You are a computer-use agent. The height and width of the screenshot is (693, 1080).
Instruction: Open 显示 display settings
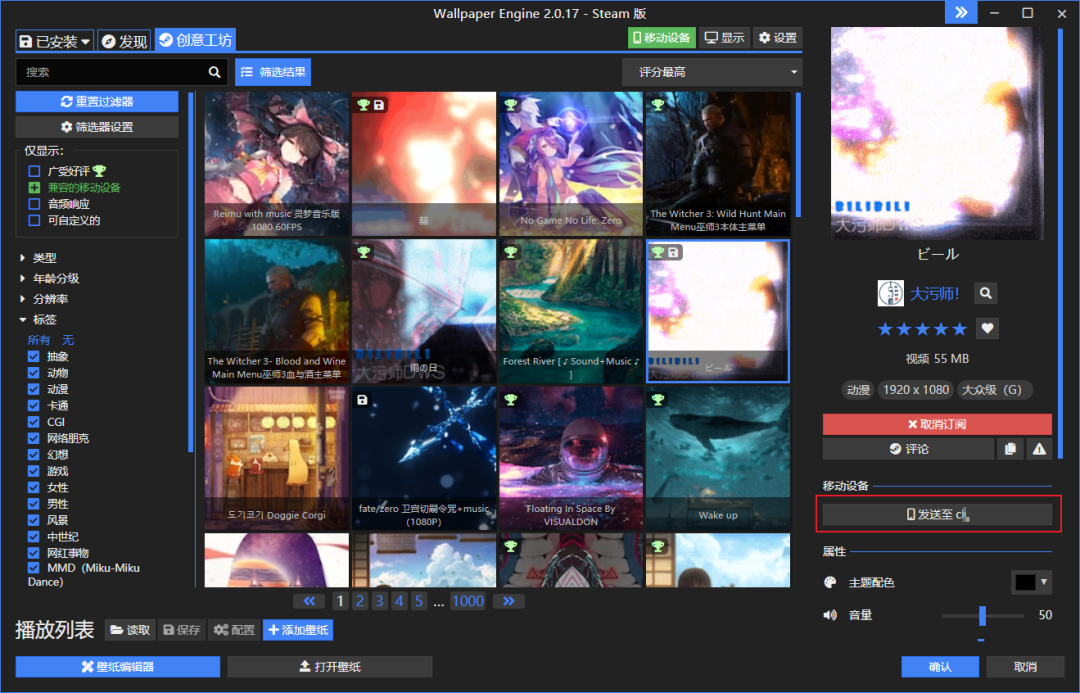(724, 38)
